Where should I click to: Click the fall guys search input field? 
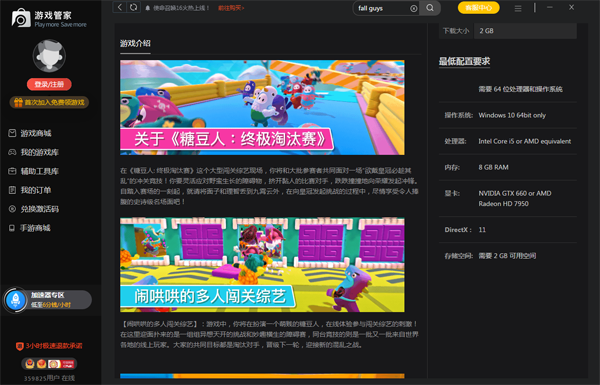click(383, 8)
